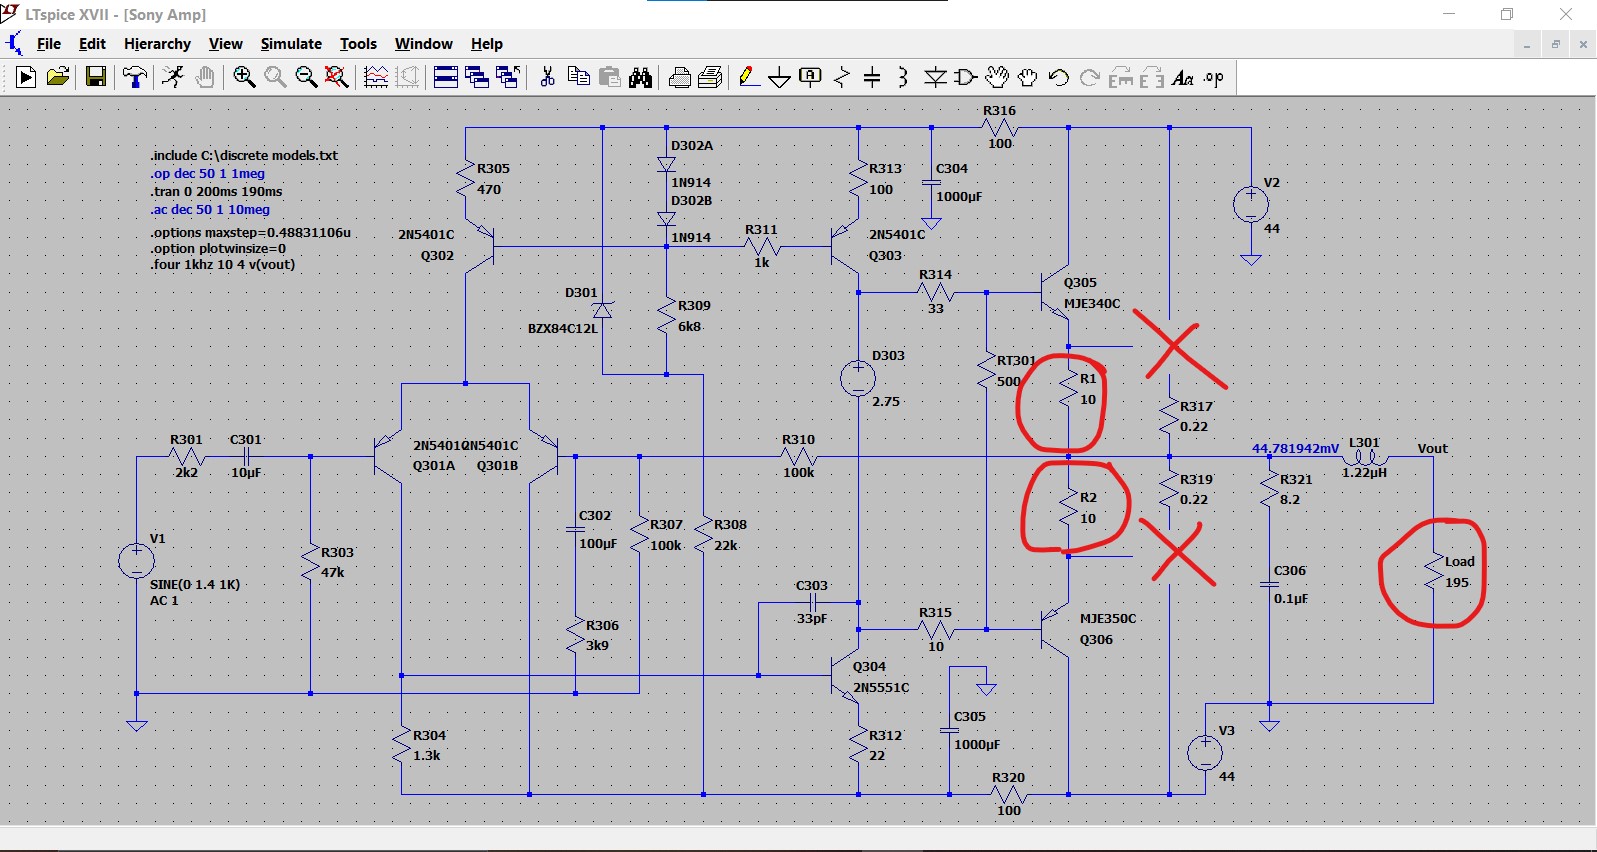
Task: Open the Tools menu
Action: [358, 44]
